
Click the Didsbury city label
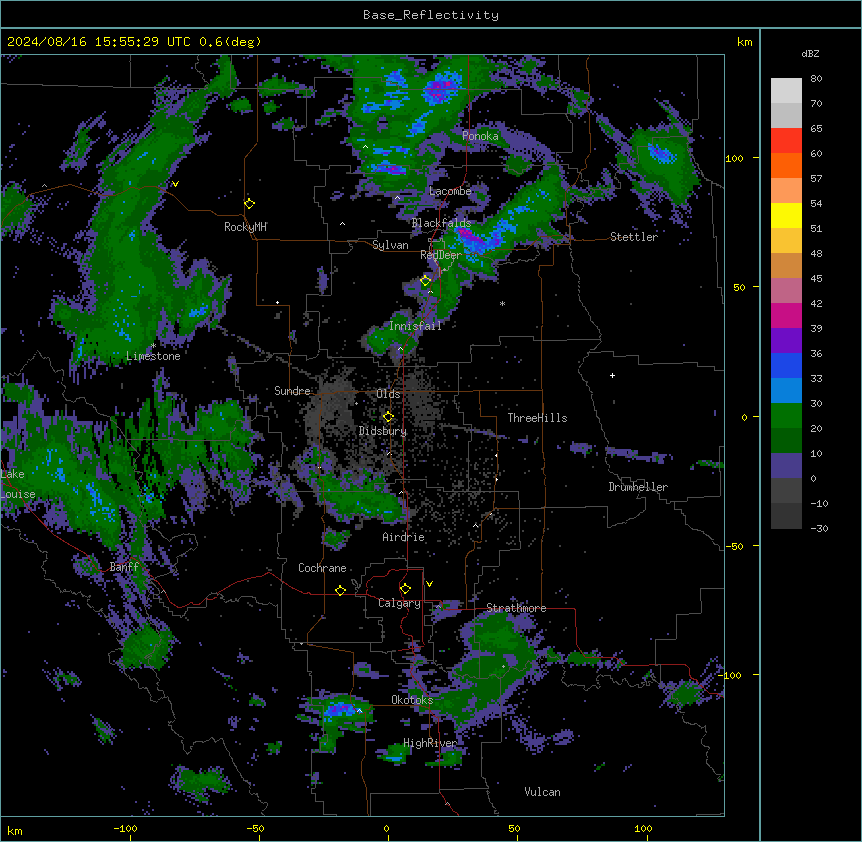coord(383,431)
